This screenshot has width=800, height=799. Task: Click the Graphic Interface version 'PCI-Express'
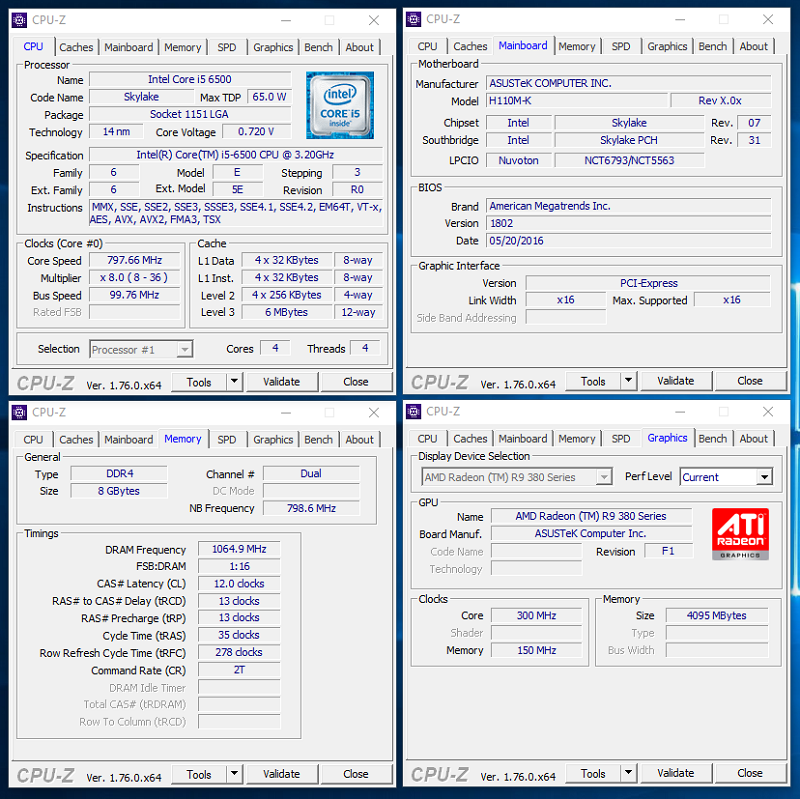[x=648, y=283]
